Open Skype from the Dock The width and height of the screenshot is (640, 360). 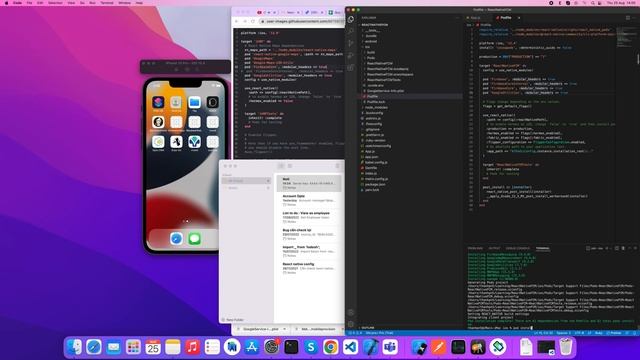[x=311, y=347]
